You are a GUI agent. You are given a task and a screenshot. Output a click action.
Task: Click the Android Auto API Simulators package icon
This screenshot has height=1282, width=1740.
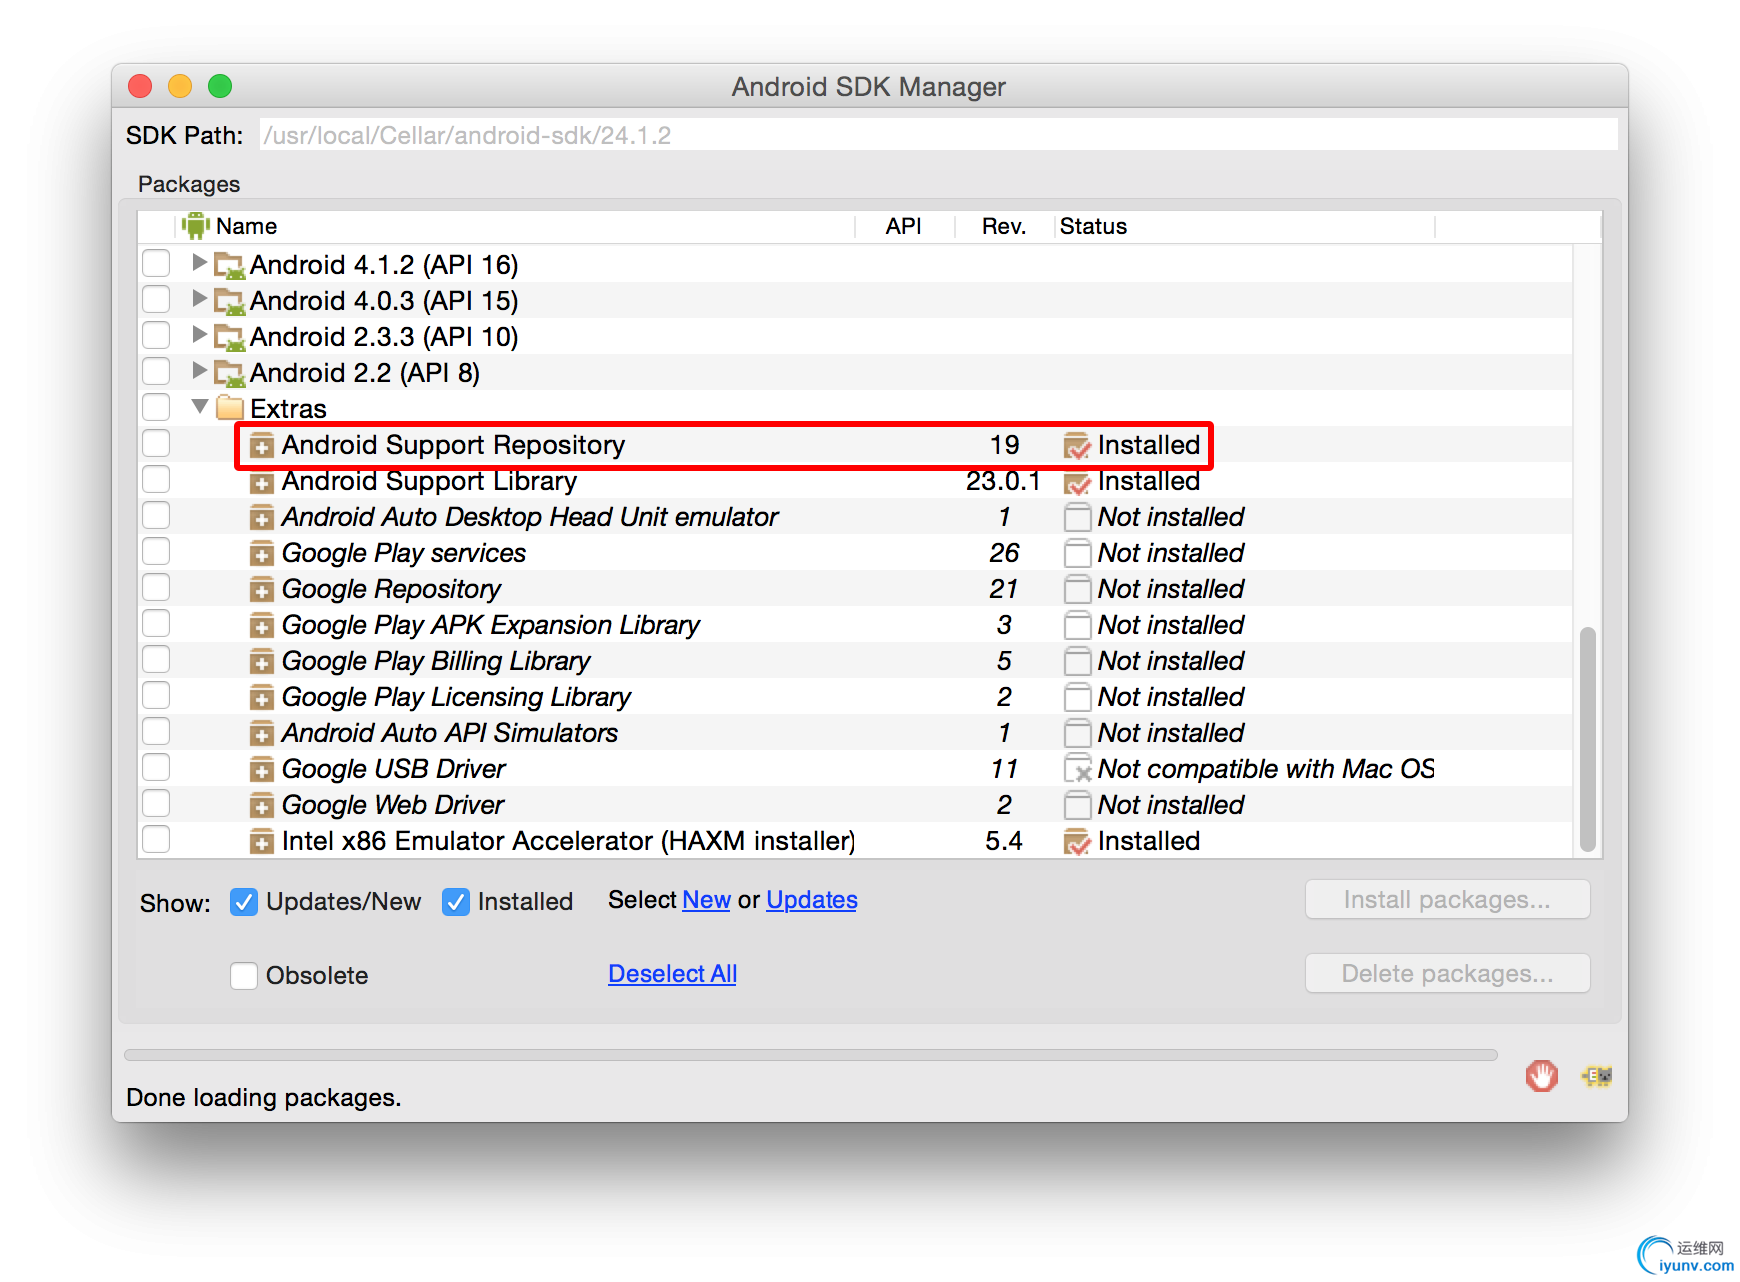coord(261,733)
